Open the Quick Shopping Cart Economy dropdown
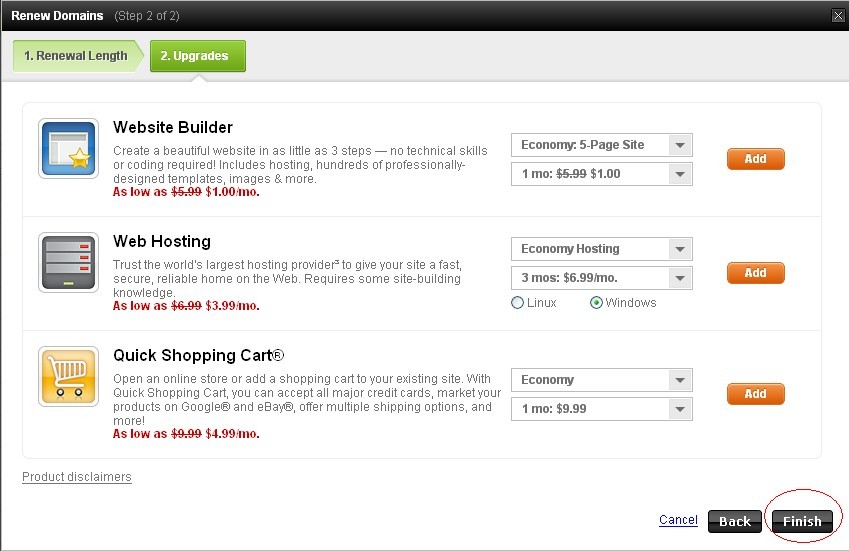 coord(602,380)
